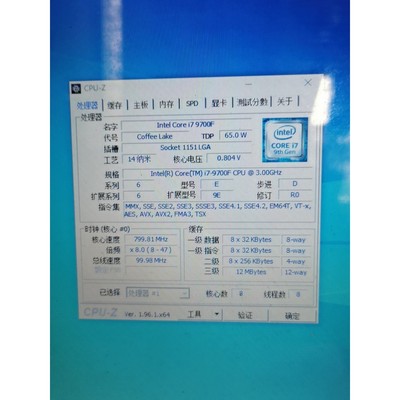Select the 内存 tab
The image size is (400, 400).
coord(166,104)
